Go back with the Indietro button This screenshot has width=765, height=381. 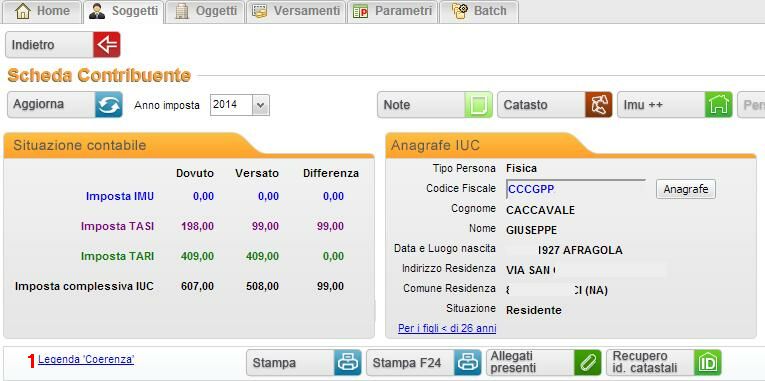[62, 45]
